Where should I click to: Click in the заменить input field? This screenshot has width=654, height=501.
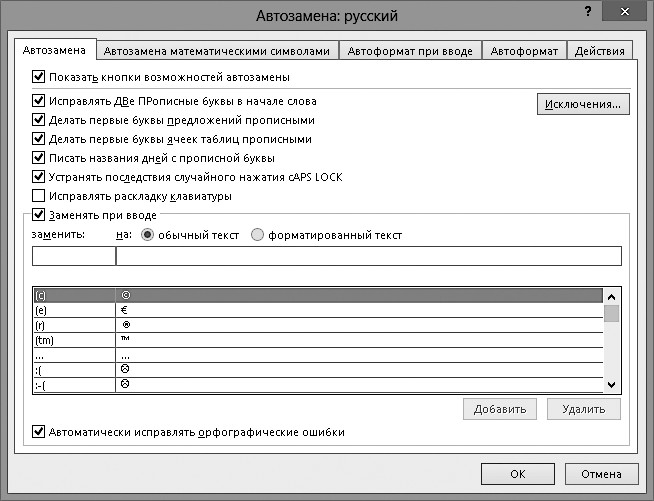(74, 256)
